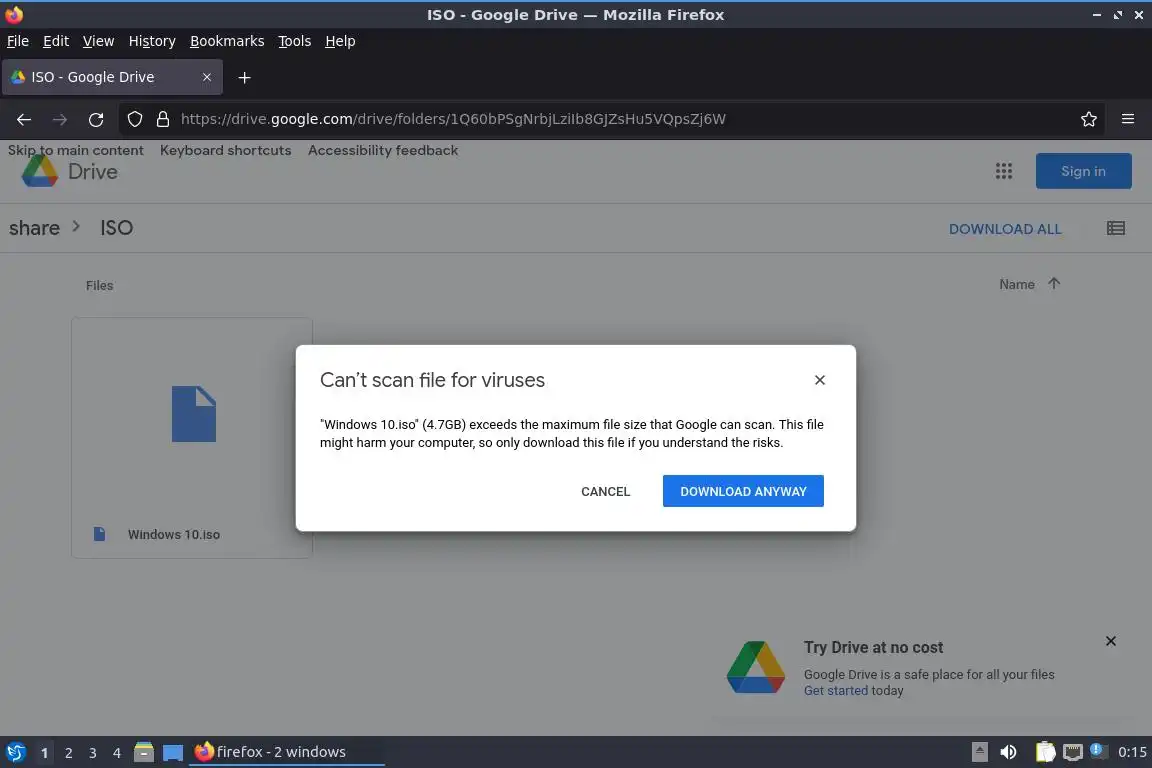
Task: Click the ISO breadcrumb folder
Action: coord(116,228)
